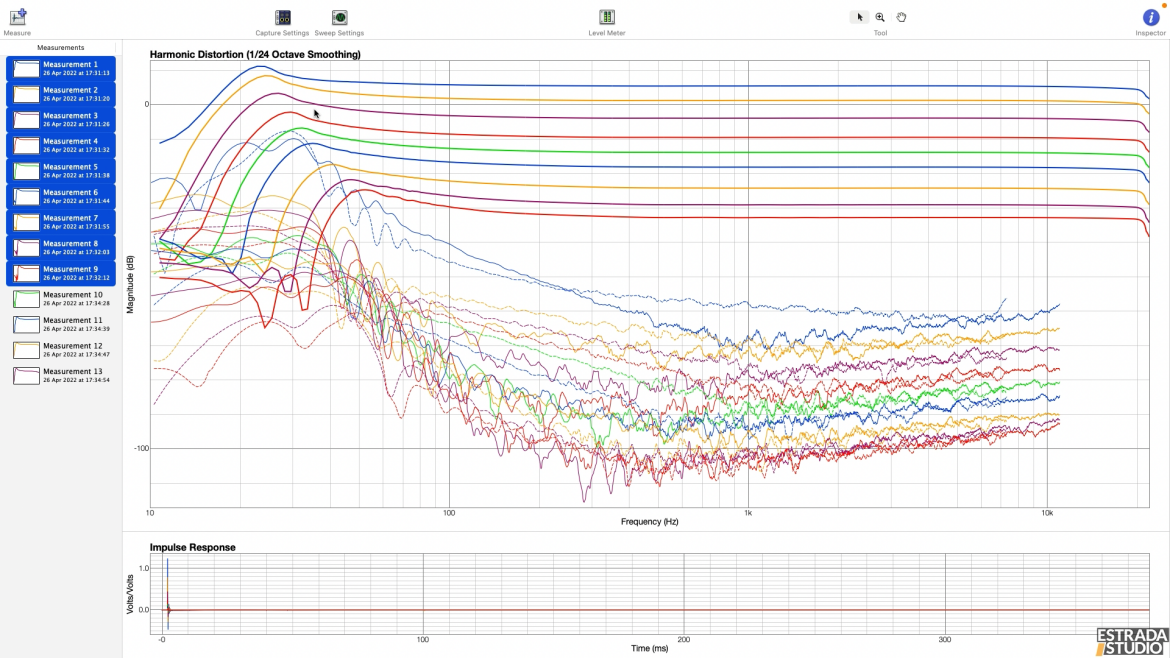Select Measurement 13 in the list
The image size is (1170, 658).
[61, 375]
